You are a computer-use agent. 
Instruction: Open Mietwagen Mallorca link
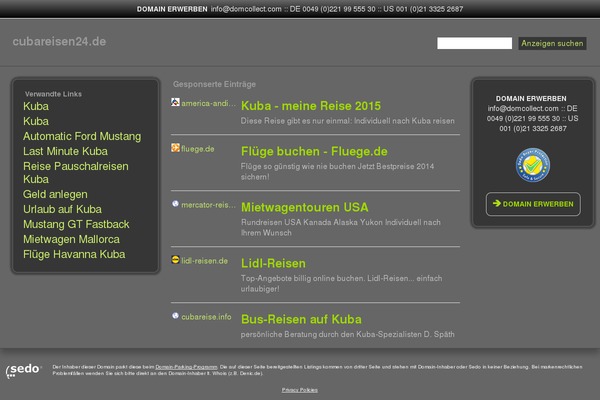click(x=71, y=239)
